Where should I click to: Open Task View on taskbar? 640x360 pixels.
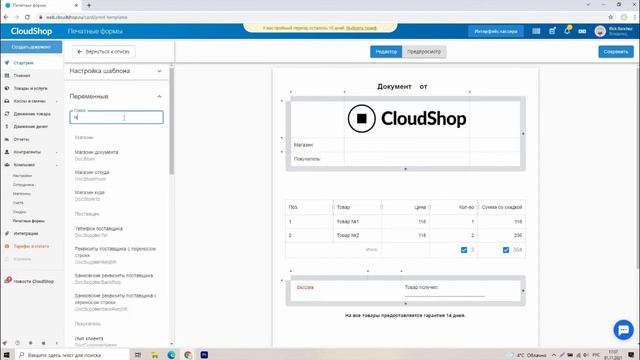click(x=138, y=355)
